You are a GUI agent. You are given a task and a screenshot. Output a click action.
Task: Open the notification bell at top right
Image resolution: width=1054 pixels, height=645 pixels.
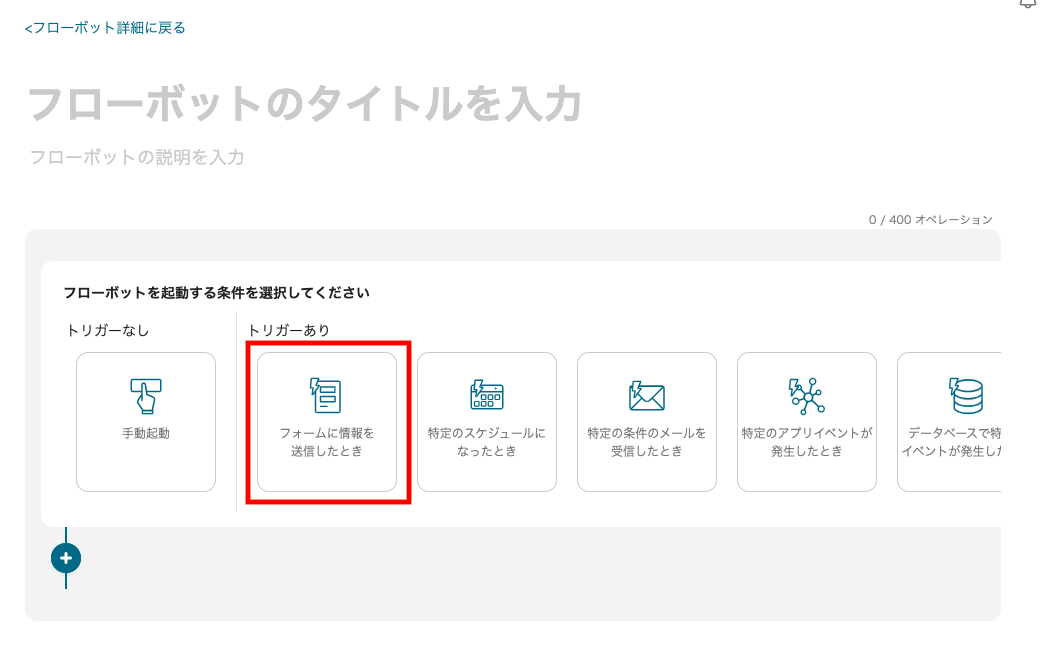pos(1028,4)
